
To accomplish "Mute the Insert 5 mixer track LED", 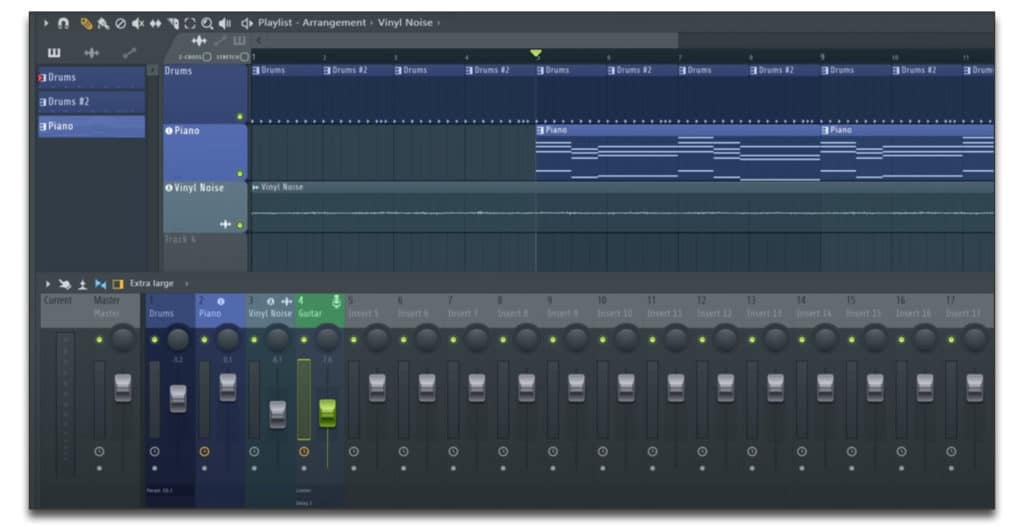I will 353,340.
